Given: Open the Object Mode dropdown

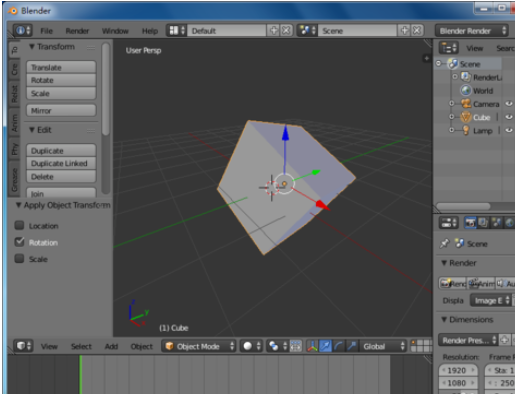Looking at the screenshot, I should pos(199,346).
